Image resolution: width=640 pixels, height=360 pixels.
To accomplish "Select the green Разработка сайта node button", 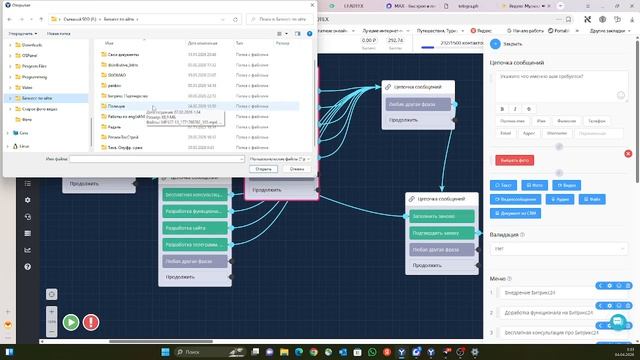I will coord(195,228).
